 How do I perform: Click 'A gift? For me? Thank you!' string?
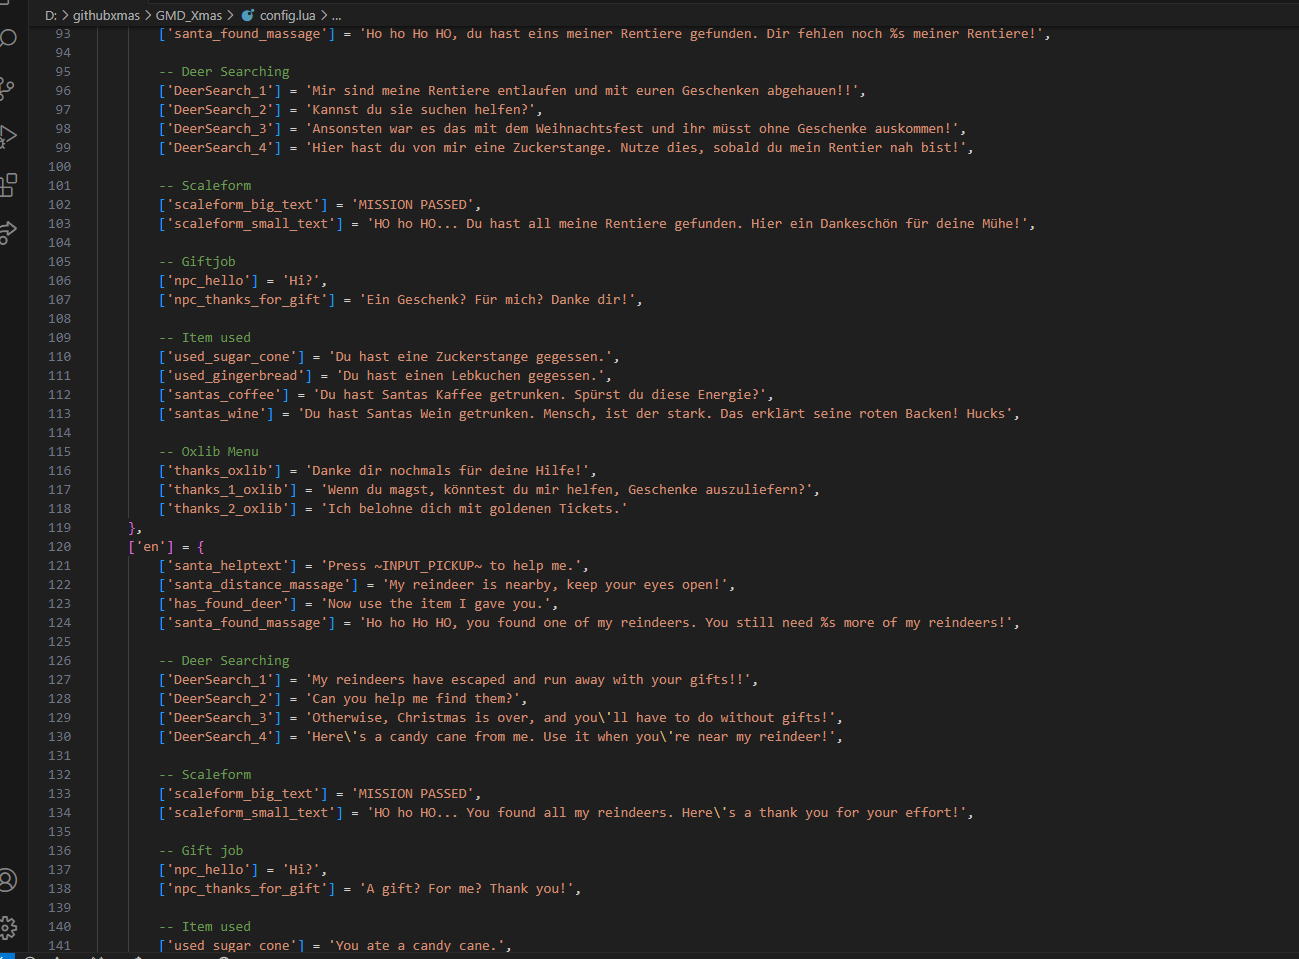point(466,889)
